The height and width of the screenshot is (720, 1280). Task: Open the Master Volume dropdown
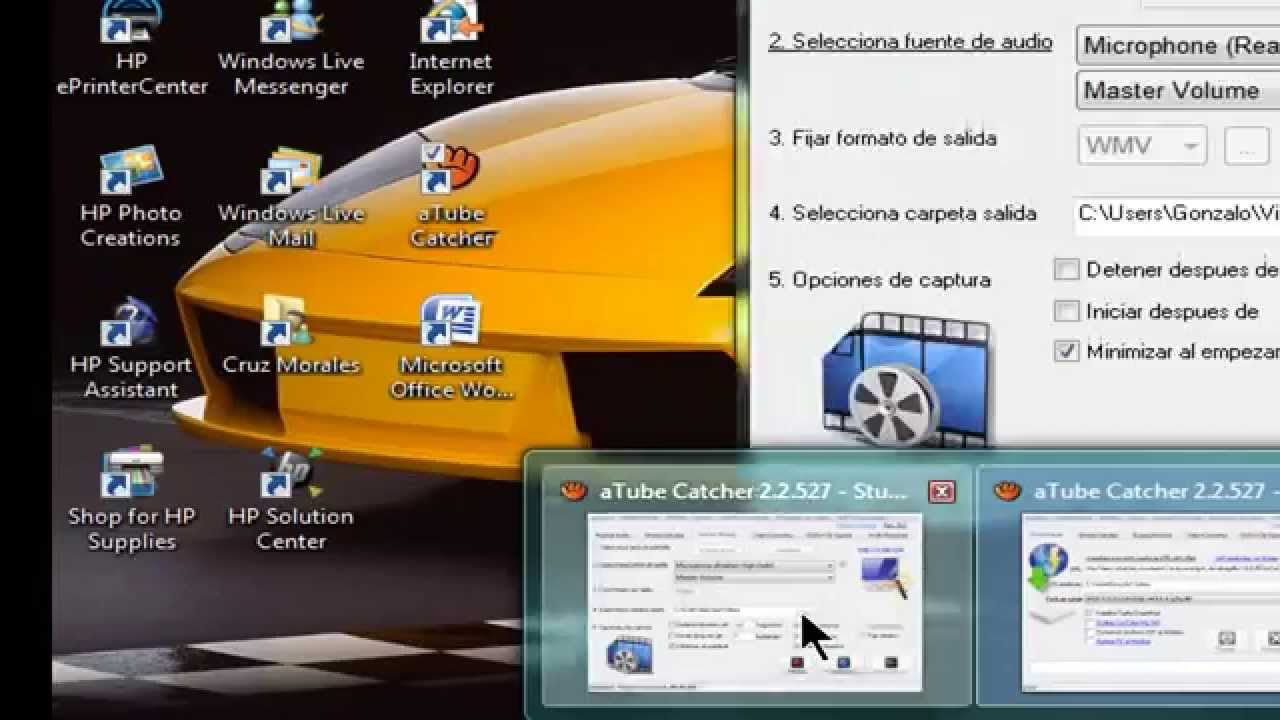1178,90
